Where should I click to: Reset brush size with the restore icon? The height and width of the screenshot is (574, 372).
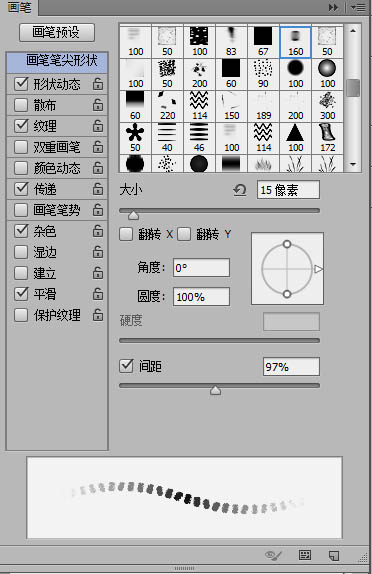[240, 190]
